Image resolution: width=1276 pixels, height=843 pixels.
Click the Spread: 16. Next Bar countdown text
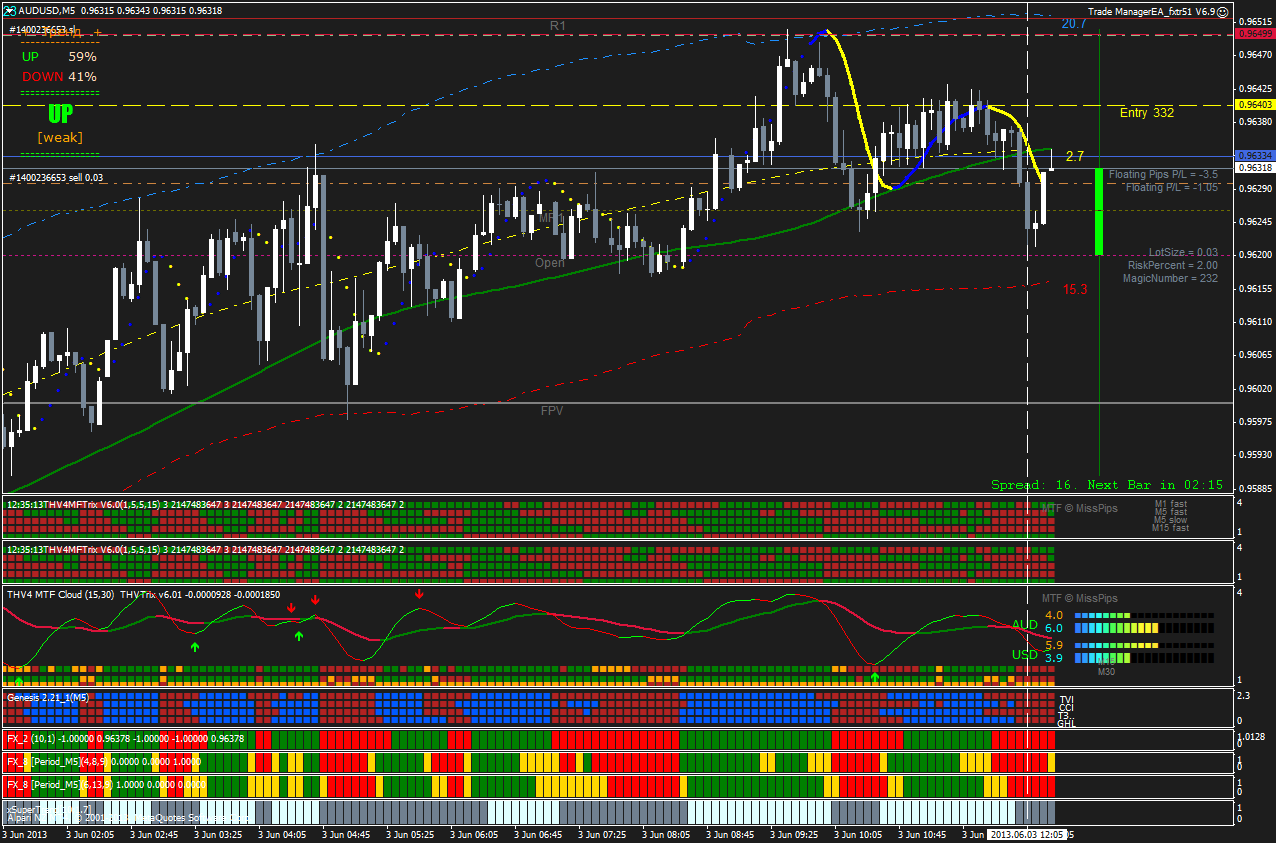pos(1107,485)
